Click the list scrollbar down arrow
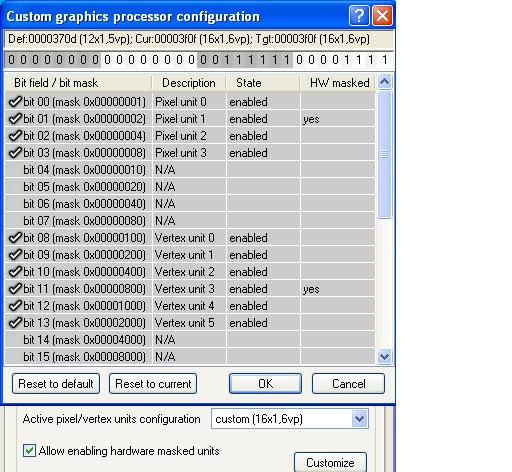 [384, 356]
